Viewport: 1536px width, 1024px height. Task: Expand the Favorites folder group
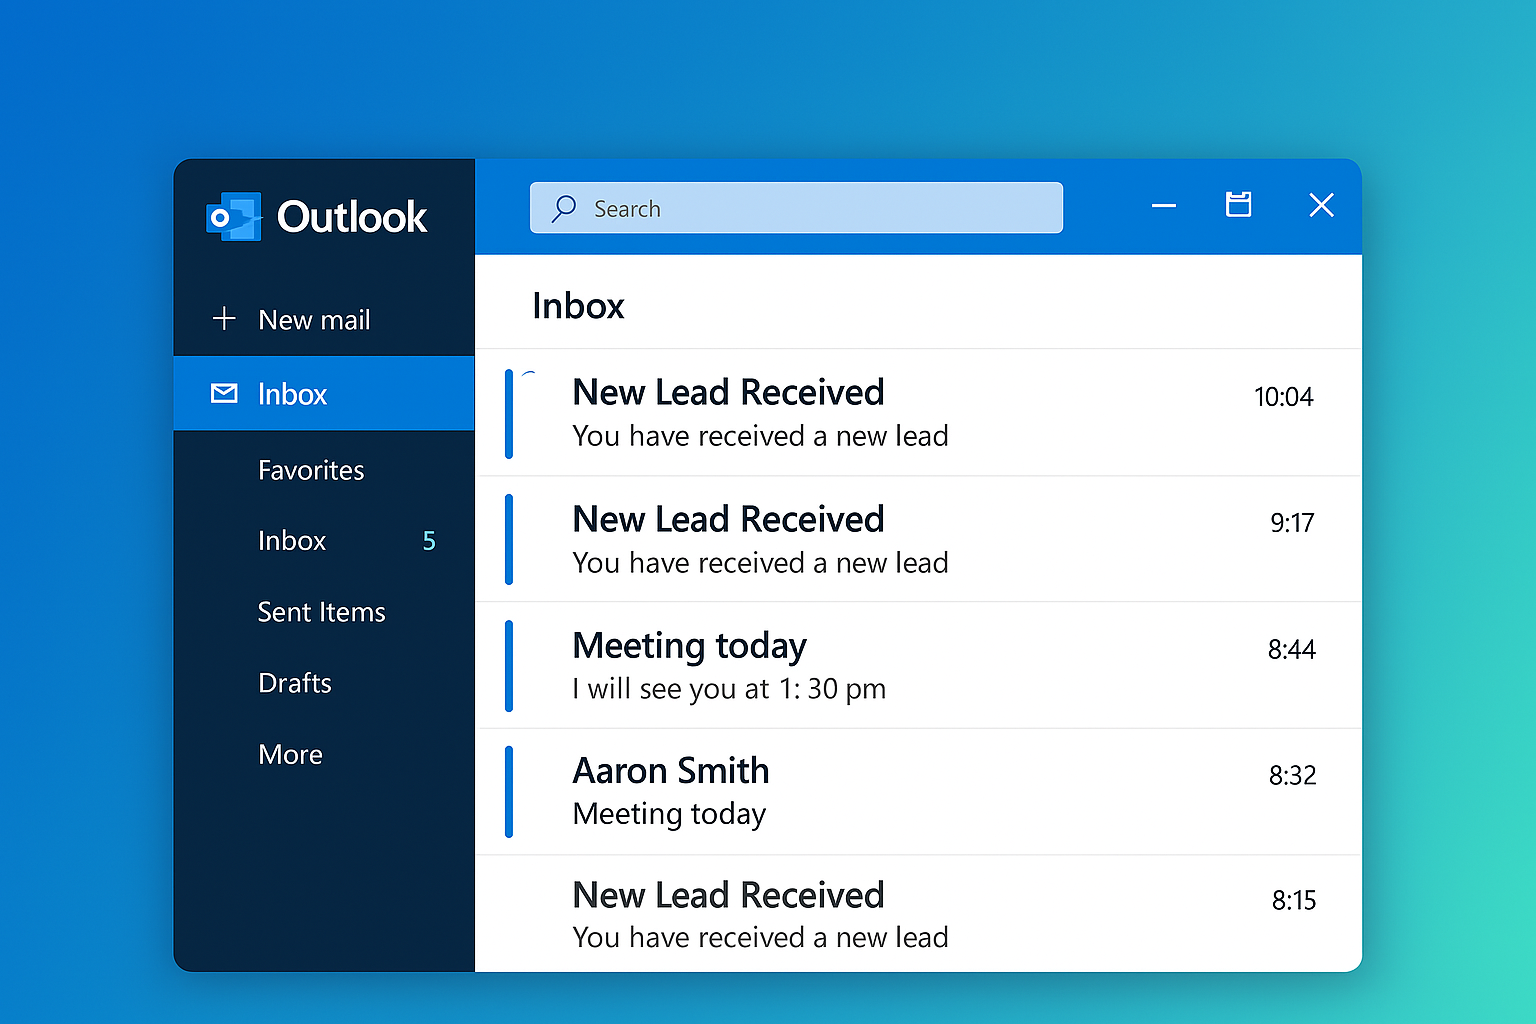click(x=311, y=470)
